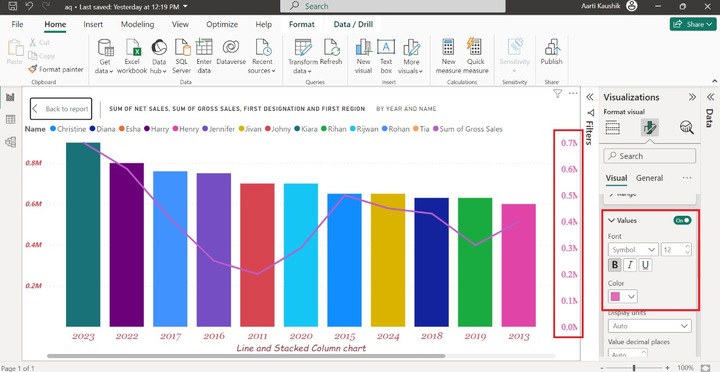Toggle Italic font style

[x=630, y=265]
